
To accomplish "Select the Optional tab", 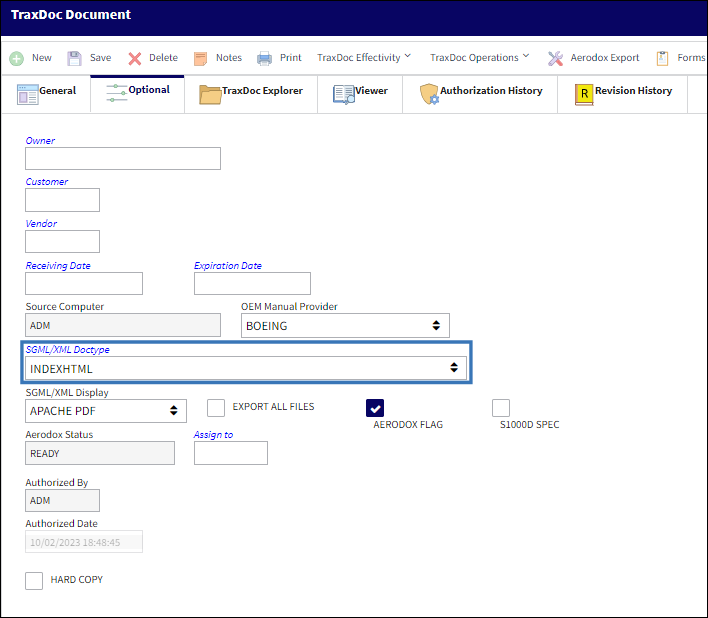I will pos(138,94).
